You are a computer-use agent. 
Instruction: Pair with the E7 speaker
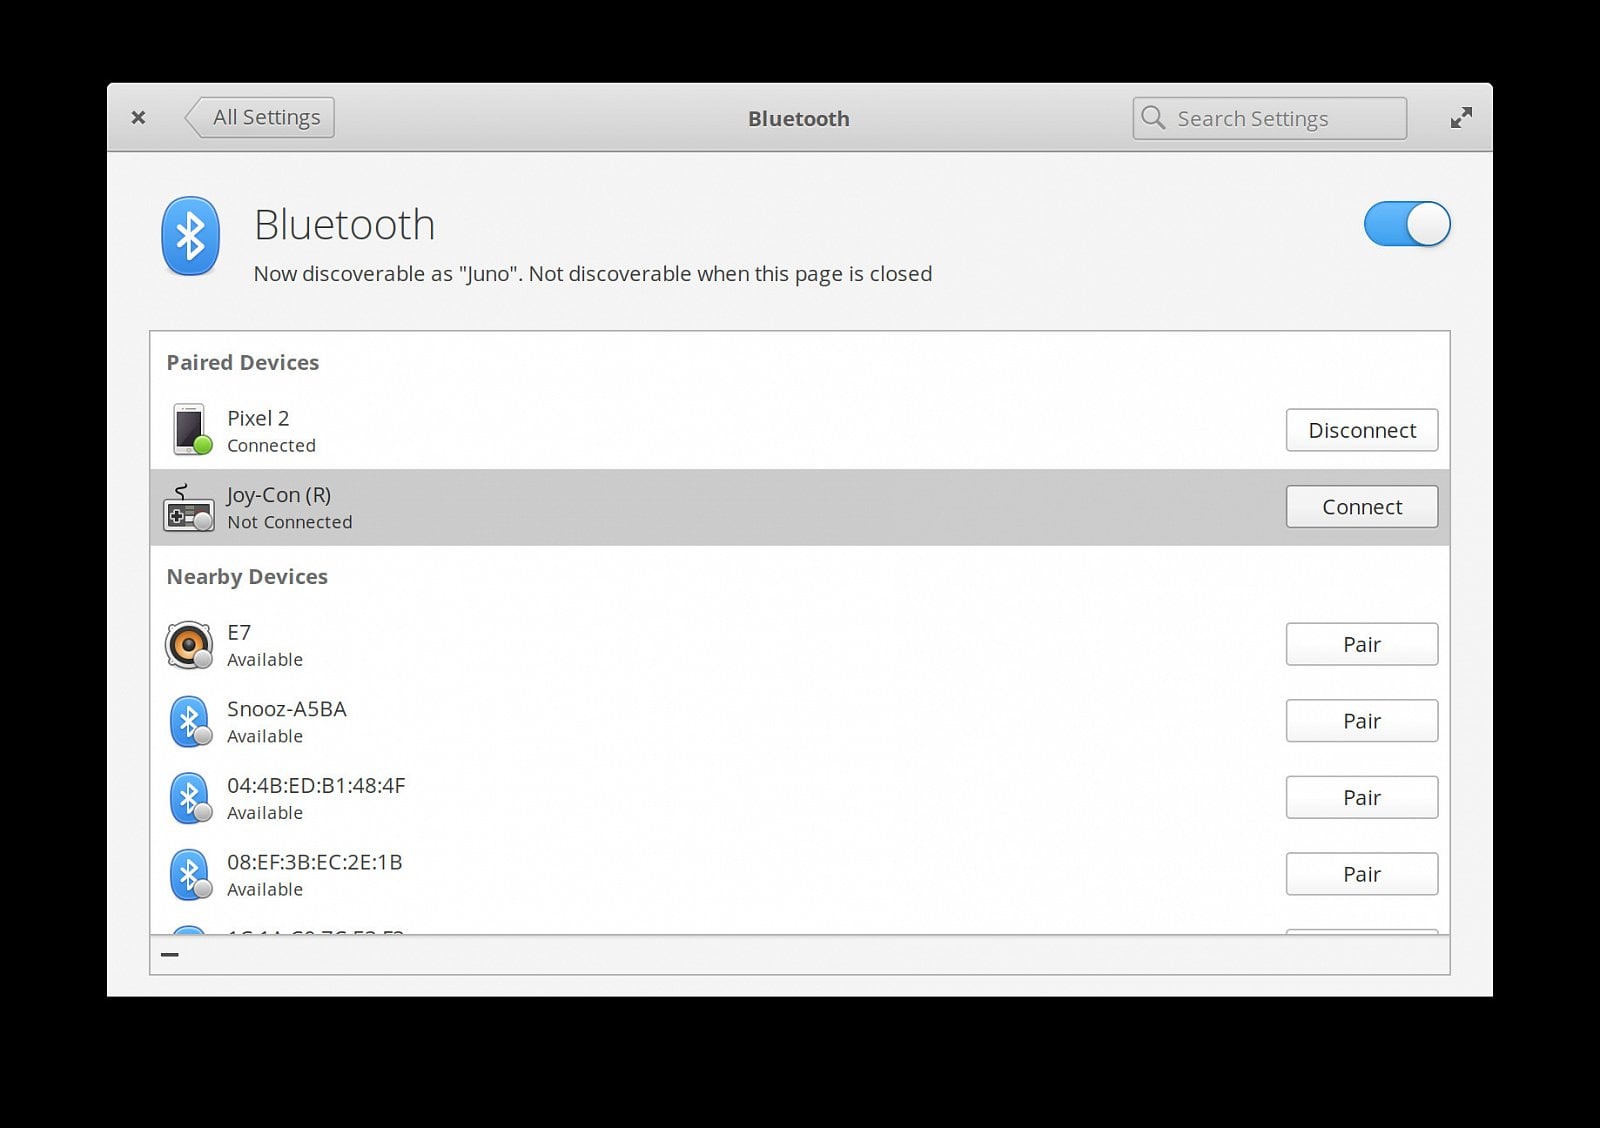[1361, 644]
